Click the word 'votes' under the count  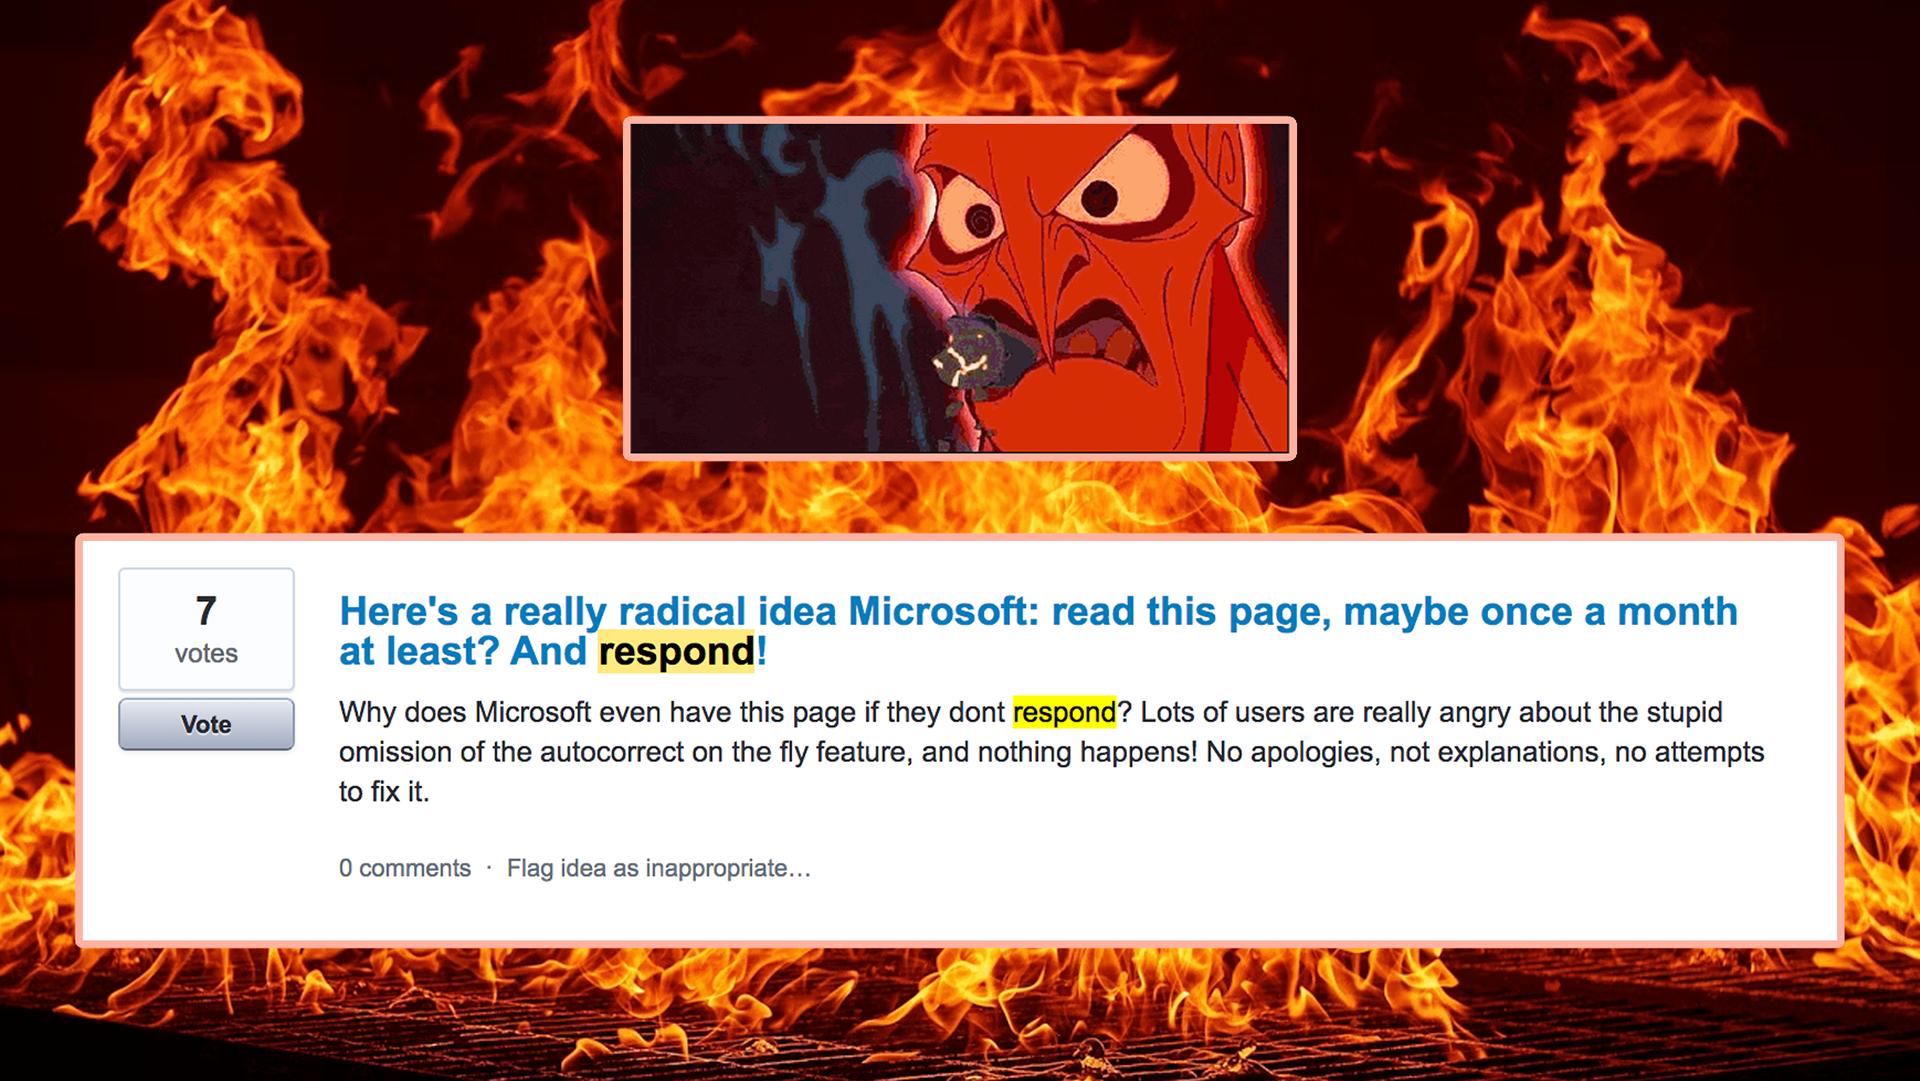tap(206, 654)
